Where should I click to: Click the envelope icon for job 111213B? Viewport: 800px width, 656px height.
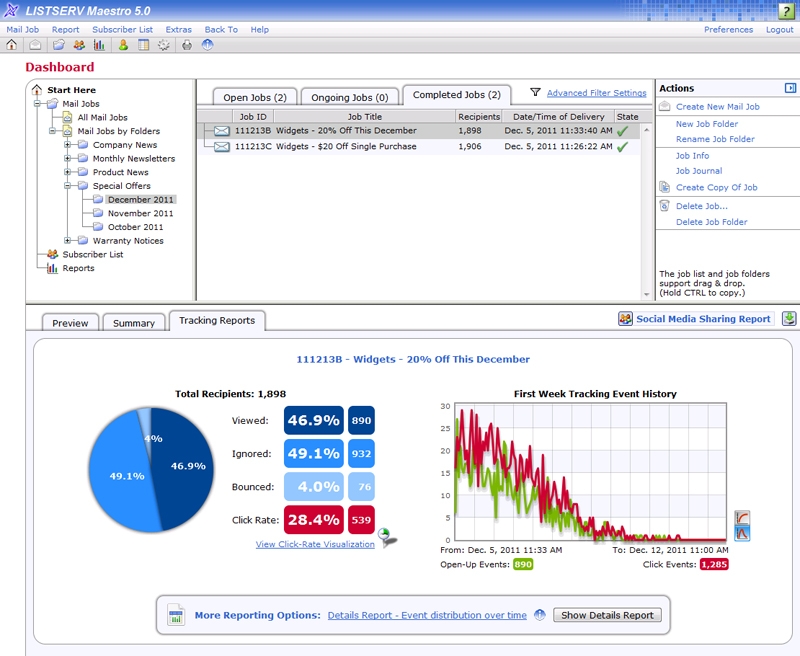tap(221, 131)
